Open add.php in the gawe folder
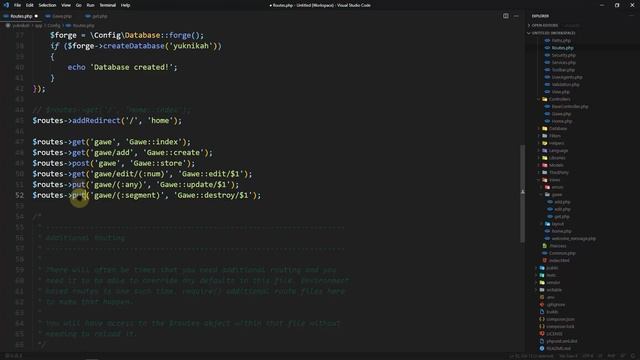The height and width of the screenshot is (360, 640). pos(562,202)
